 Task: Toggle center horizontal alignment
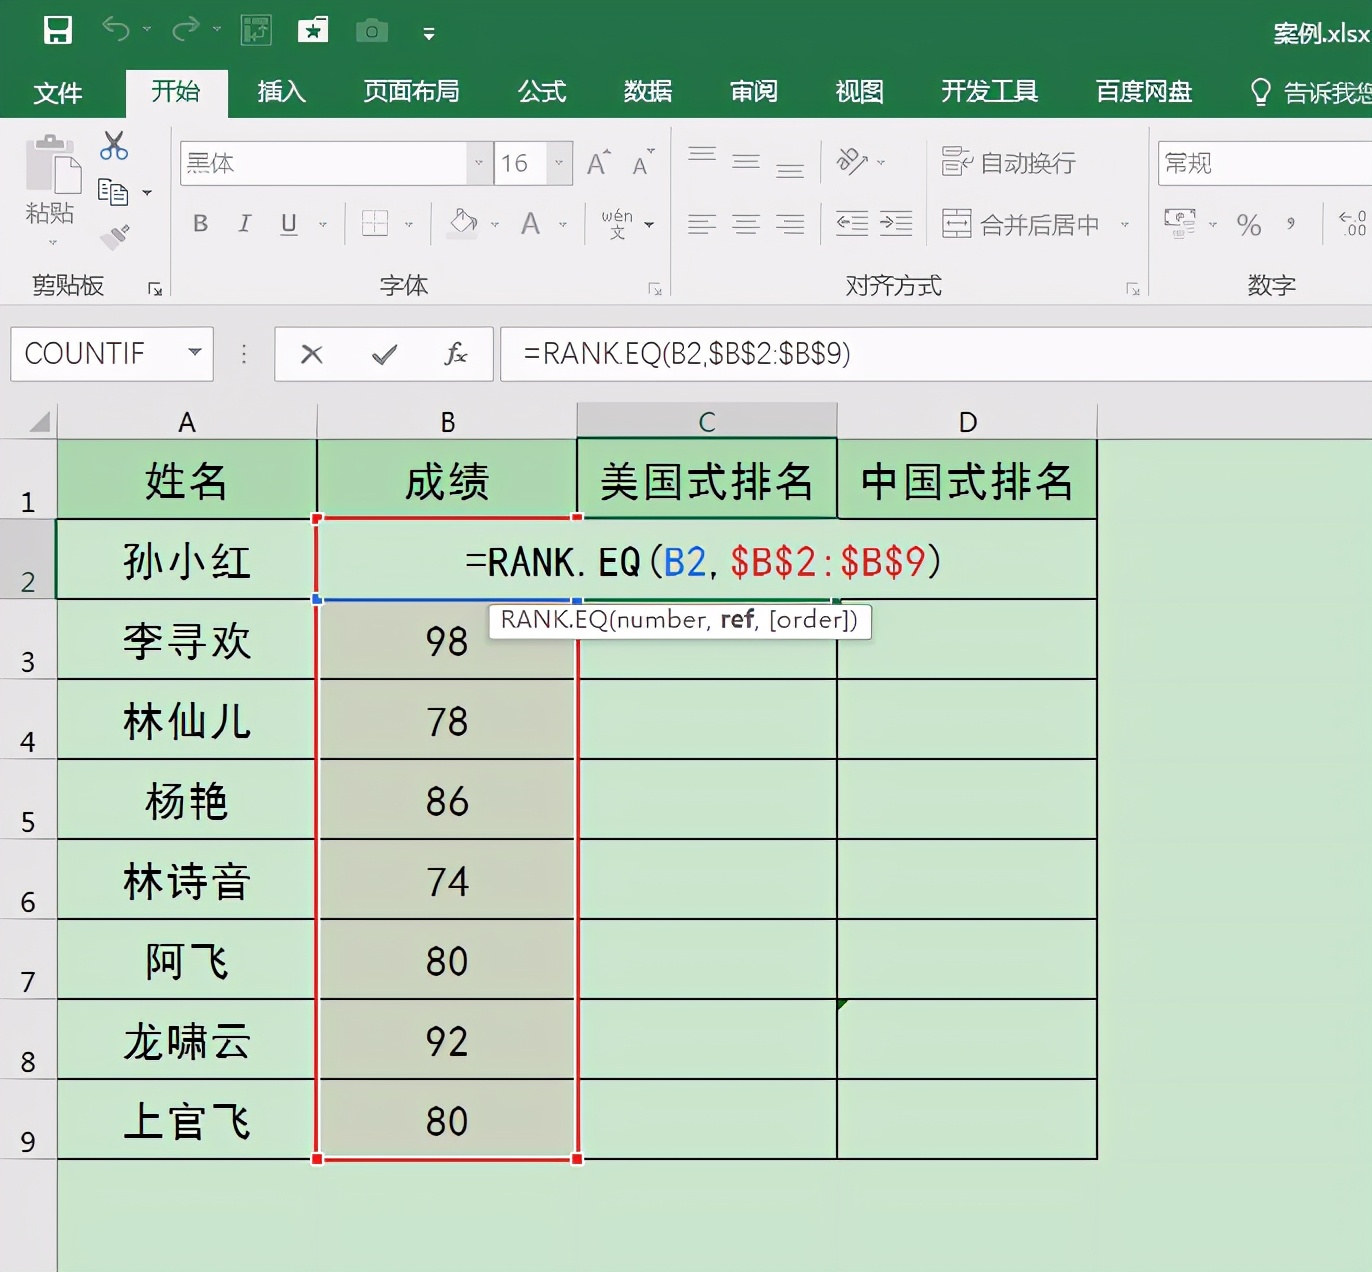[746, 223]
